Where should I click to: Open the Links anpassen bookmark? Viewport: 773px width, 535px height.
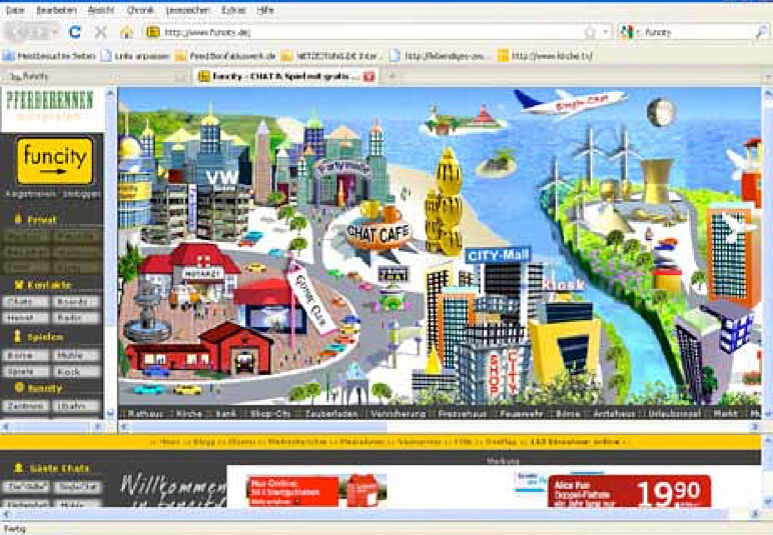[x=135, y=56]
